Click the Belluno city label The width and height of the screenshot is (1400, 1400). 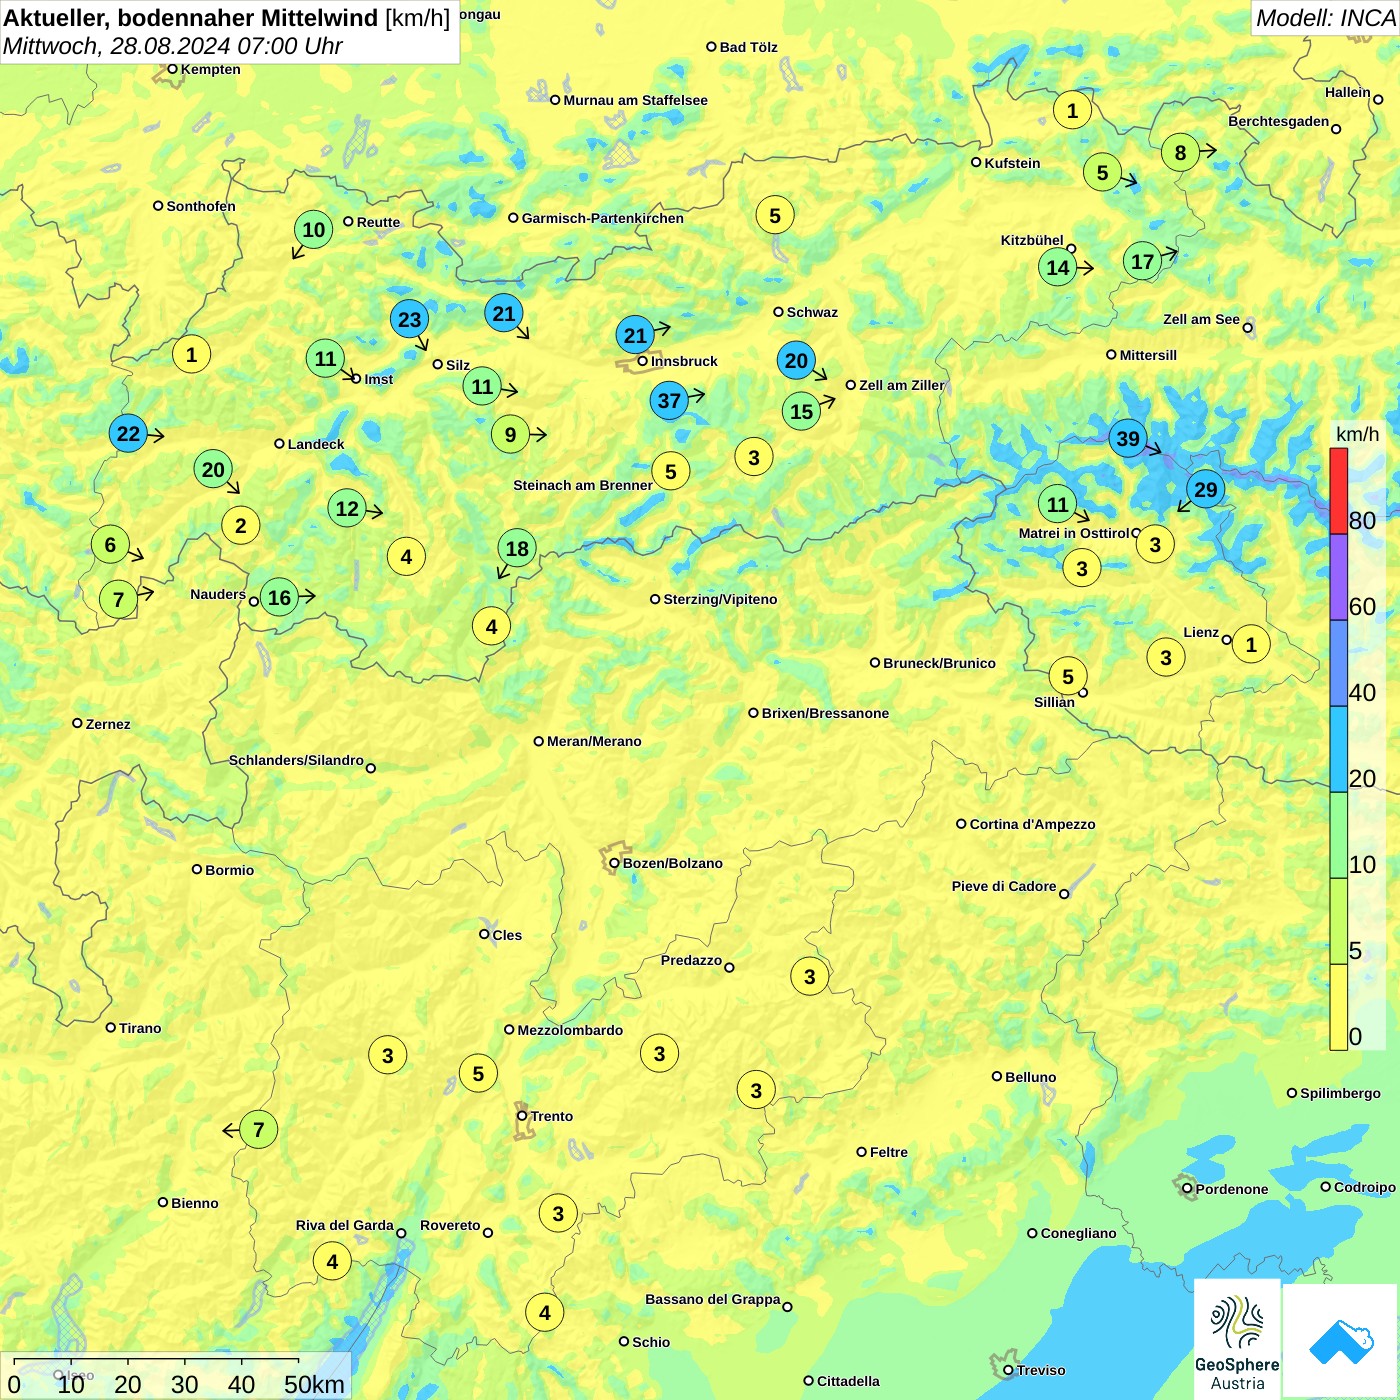point(1030,1077)
